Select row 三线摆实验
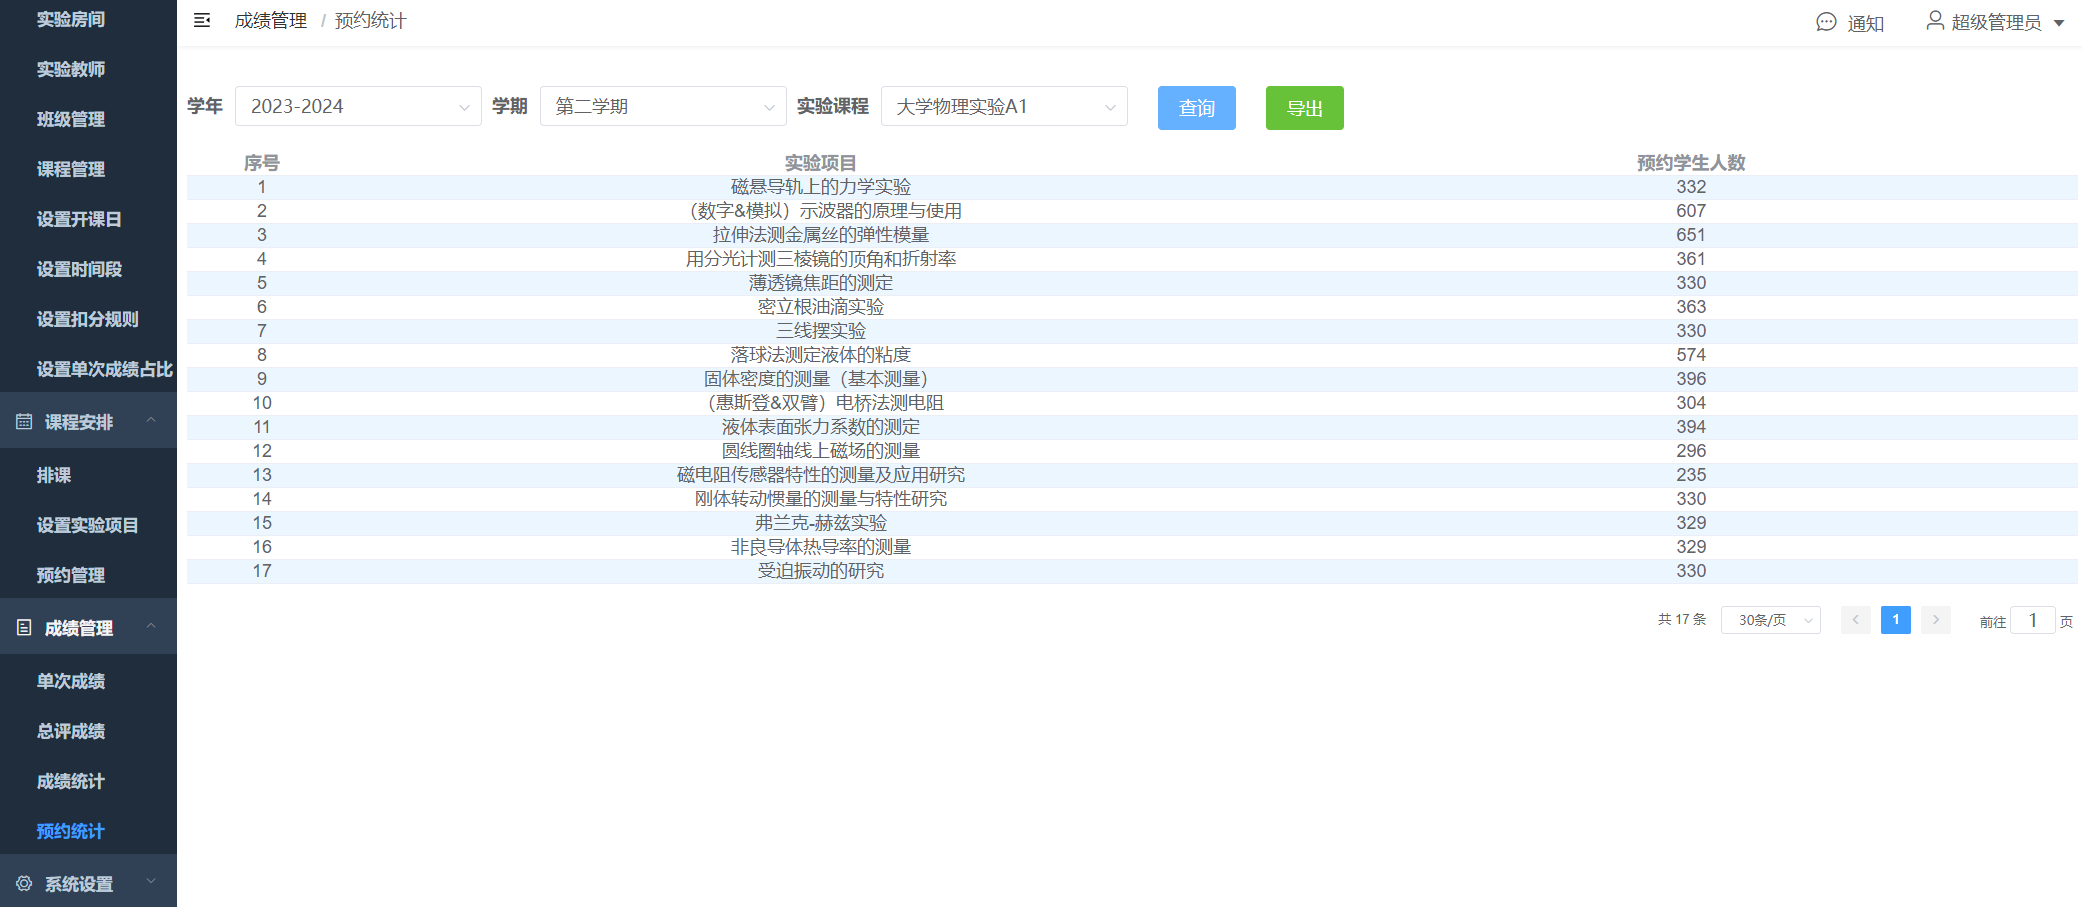Viewport: 2082px width, 907px height. 1132,331
